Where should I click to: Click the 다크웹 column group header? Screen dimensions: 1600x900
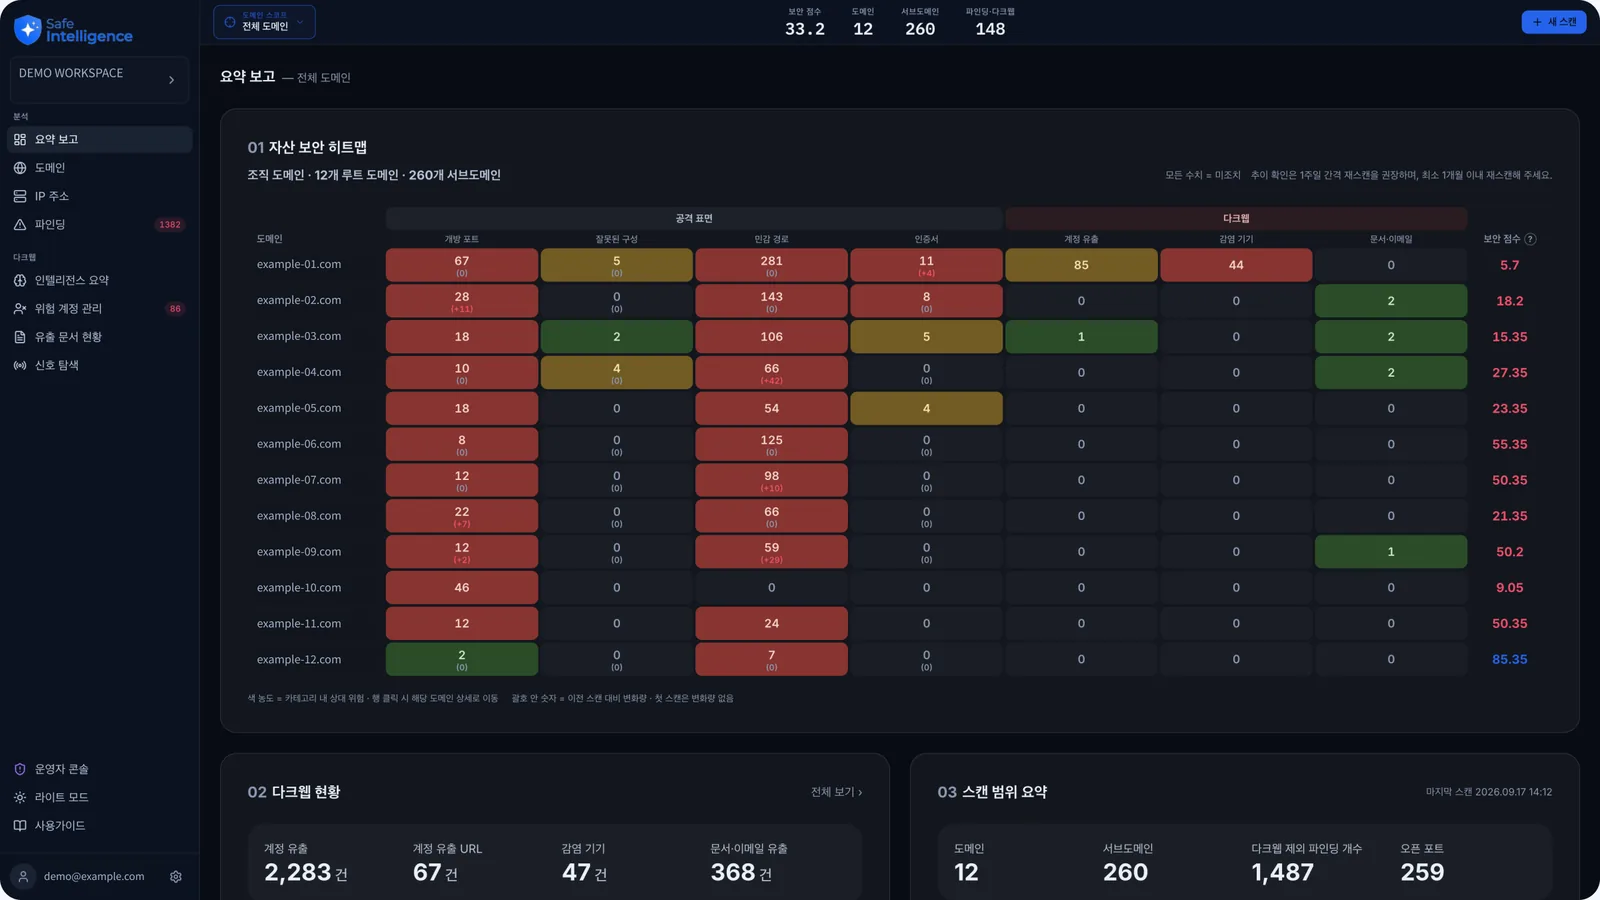point(1236,218)
